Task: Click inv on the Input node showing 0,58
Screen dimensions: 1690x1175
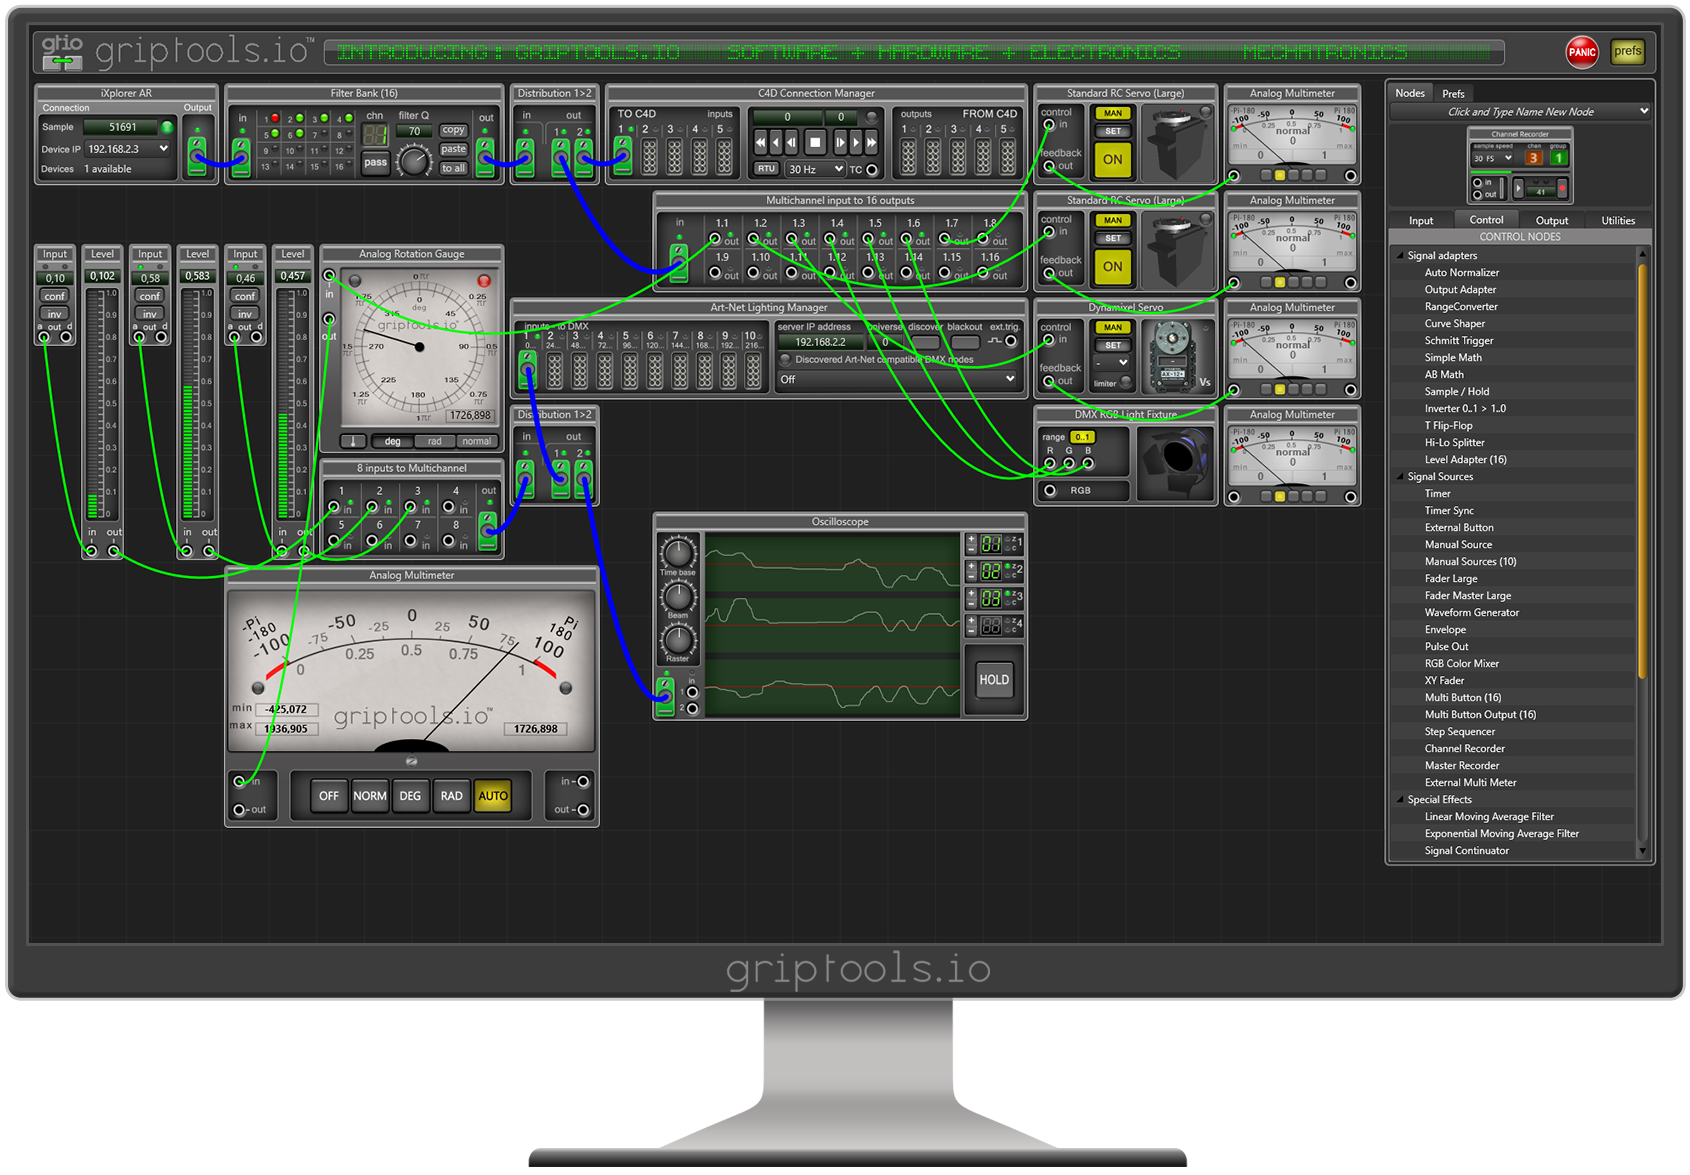Action: tap(149, 314)
